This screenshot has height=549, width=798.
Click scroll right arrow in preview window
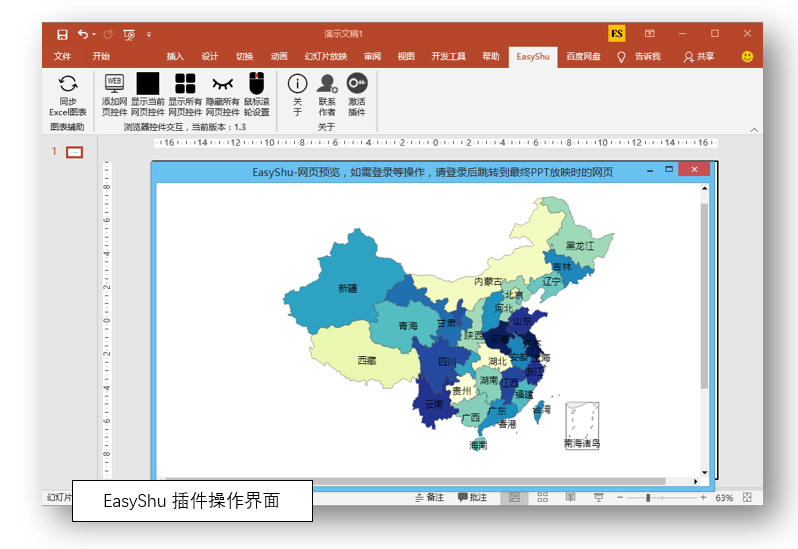click(x=696, y=481)
